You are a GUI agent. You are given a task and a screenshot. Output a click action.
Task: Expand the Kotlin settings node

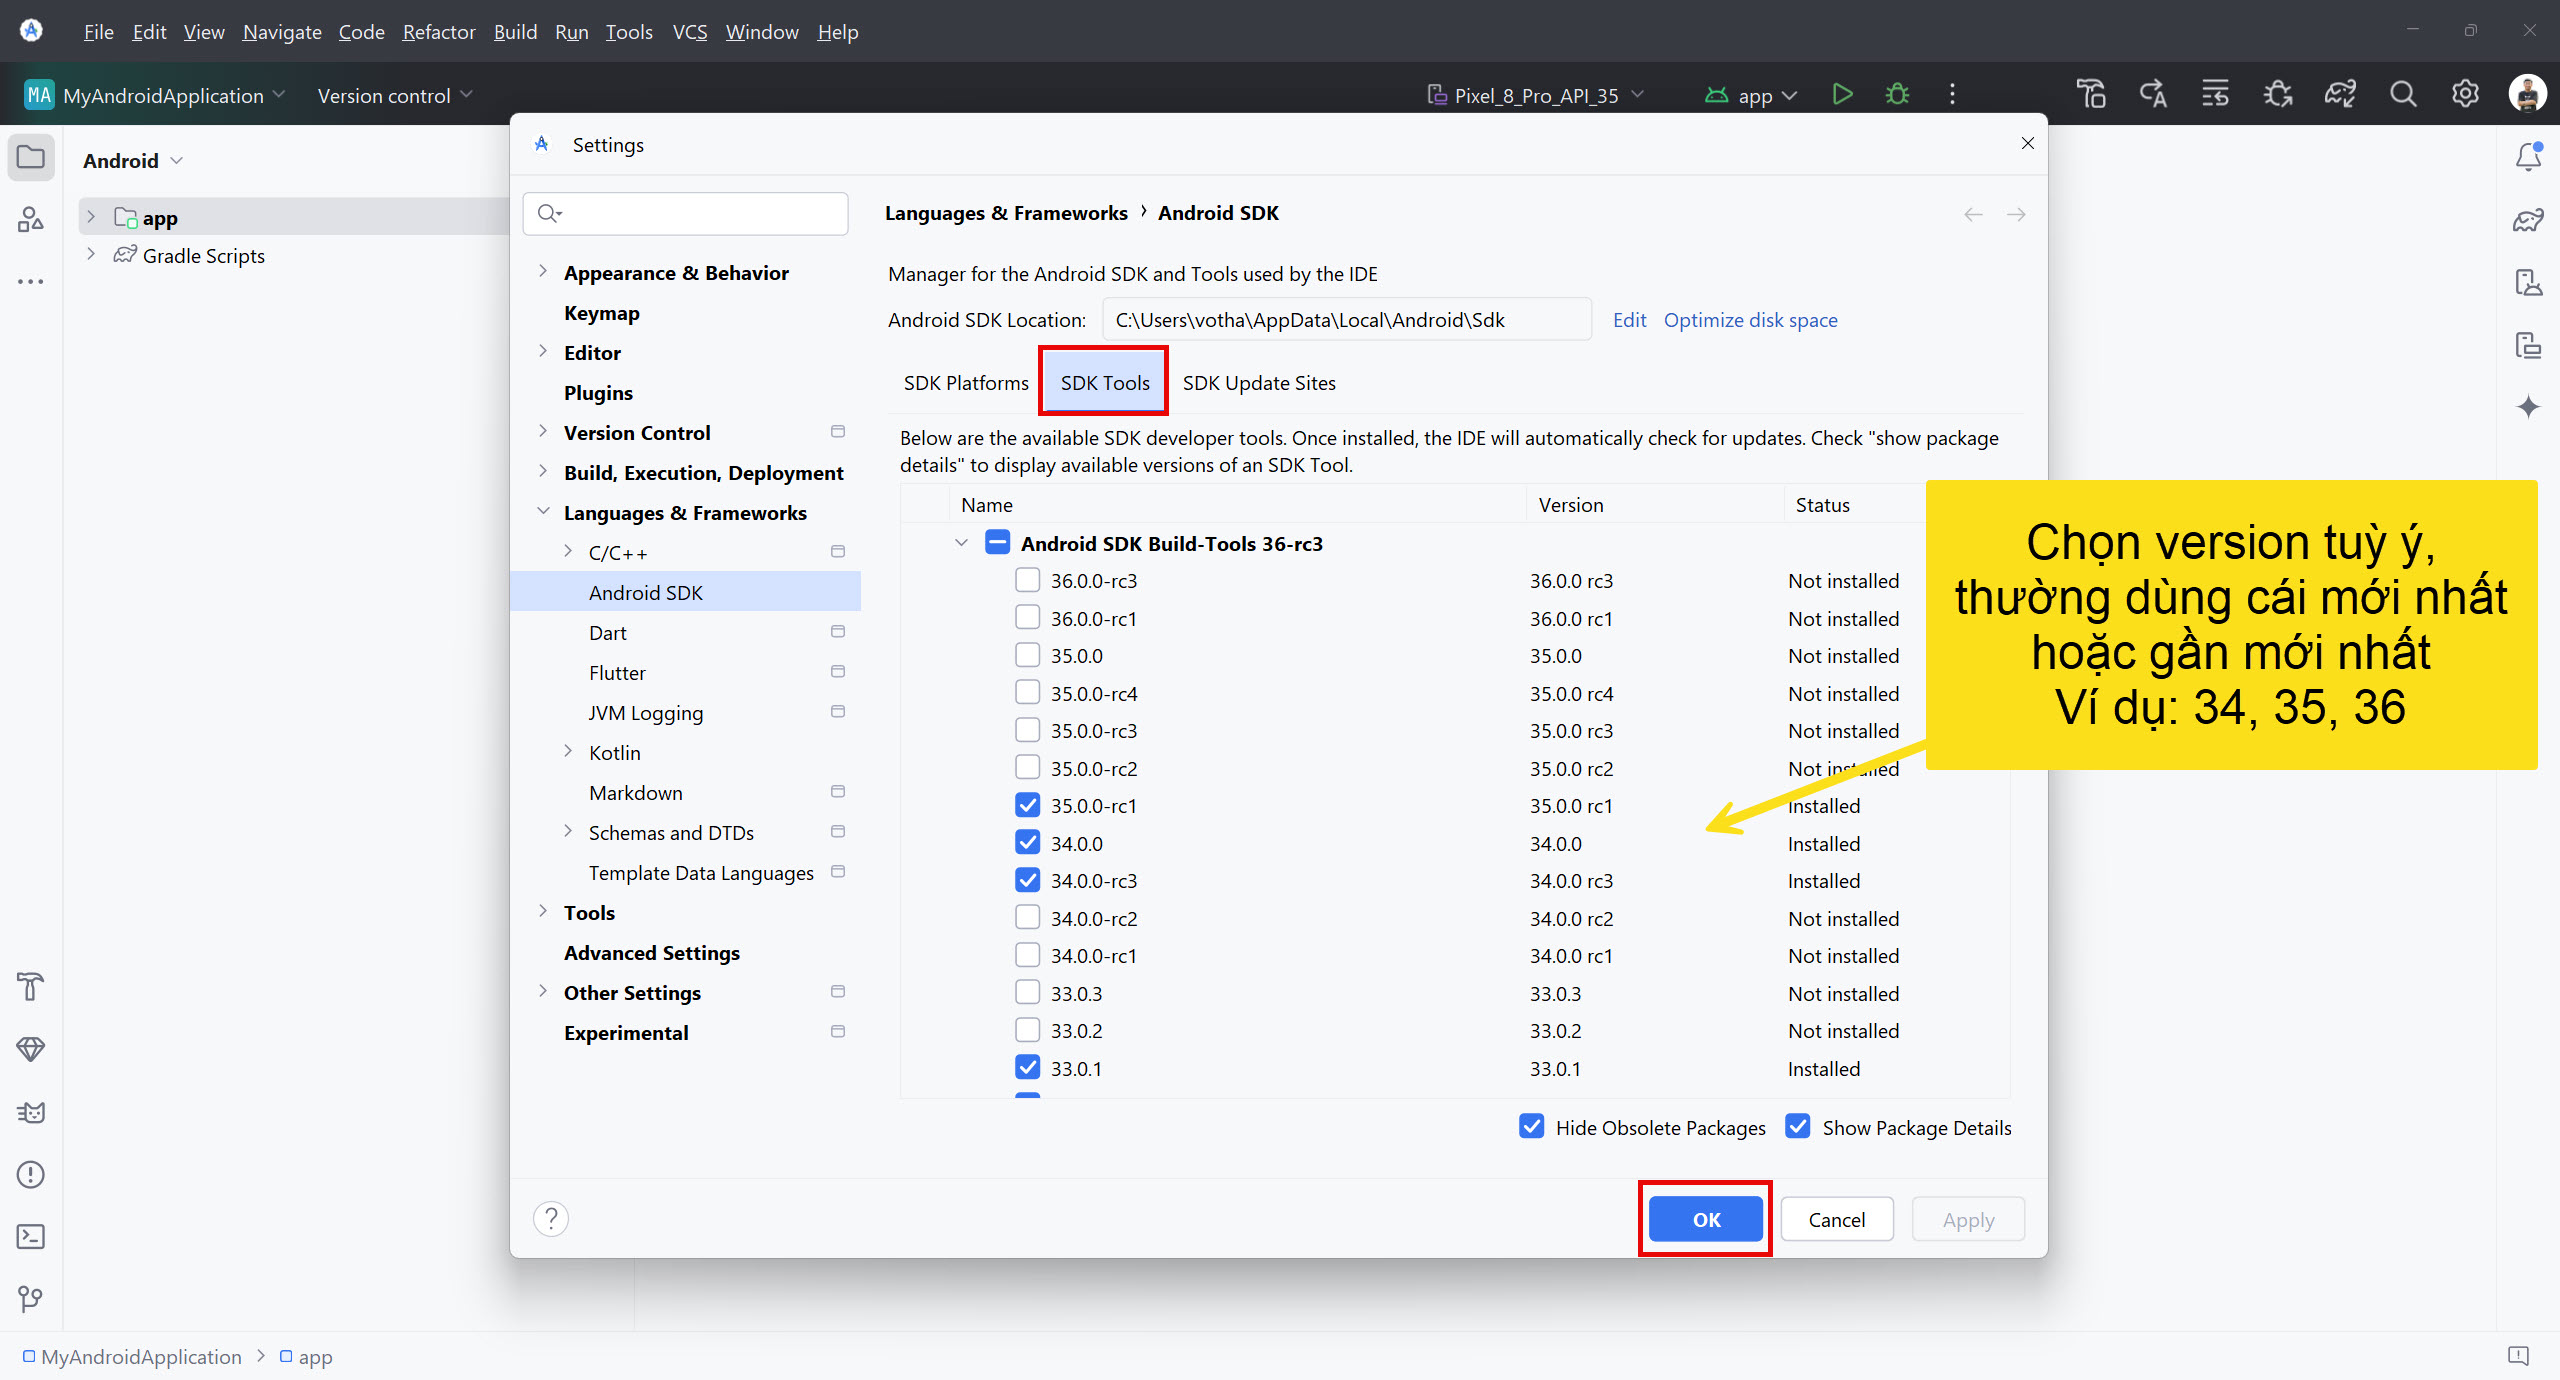568,752
